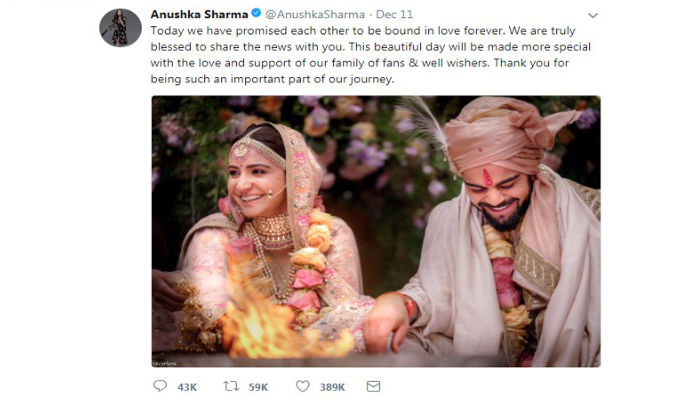Open the round profile avatar picture

point(120,28)
